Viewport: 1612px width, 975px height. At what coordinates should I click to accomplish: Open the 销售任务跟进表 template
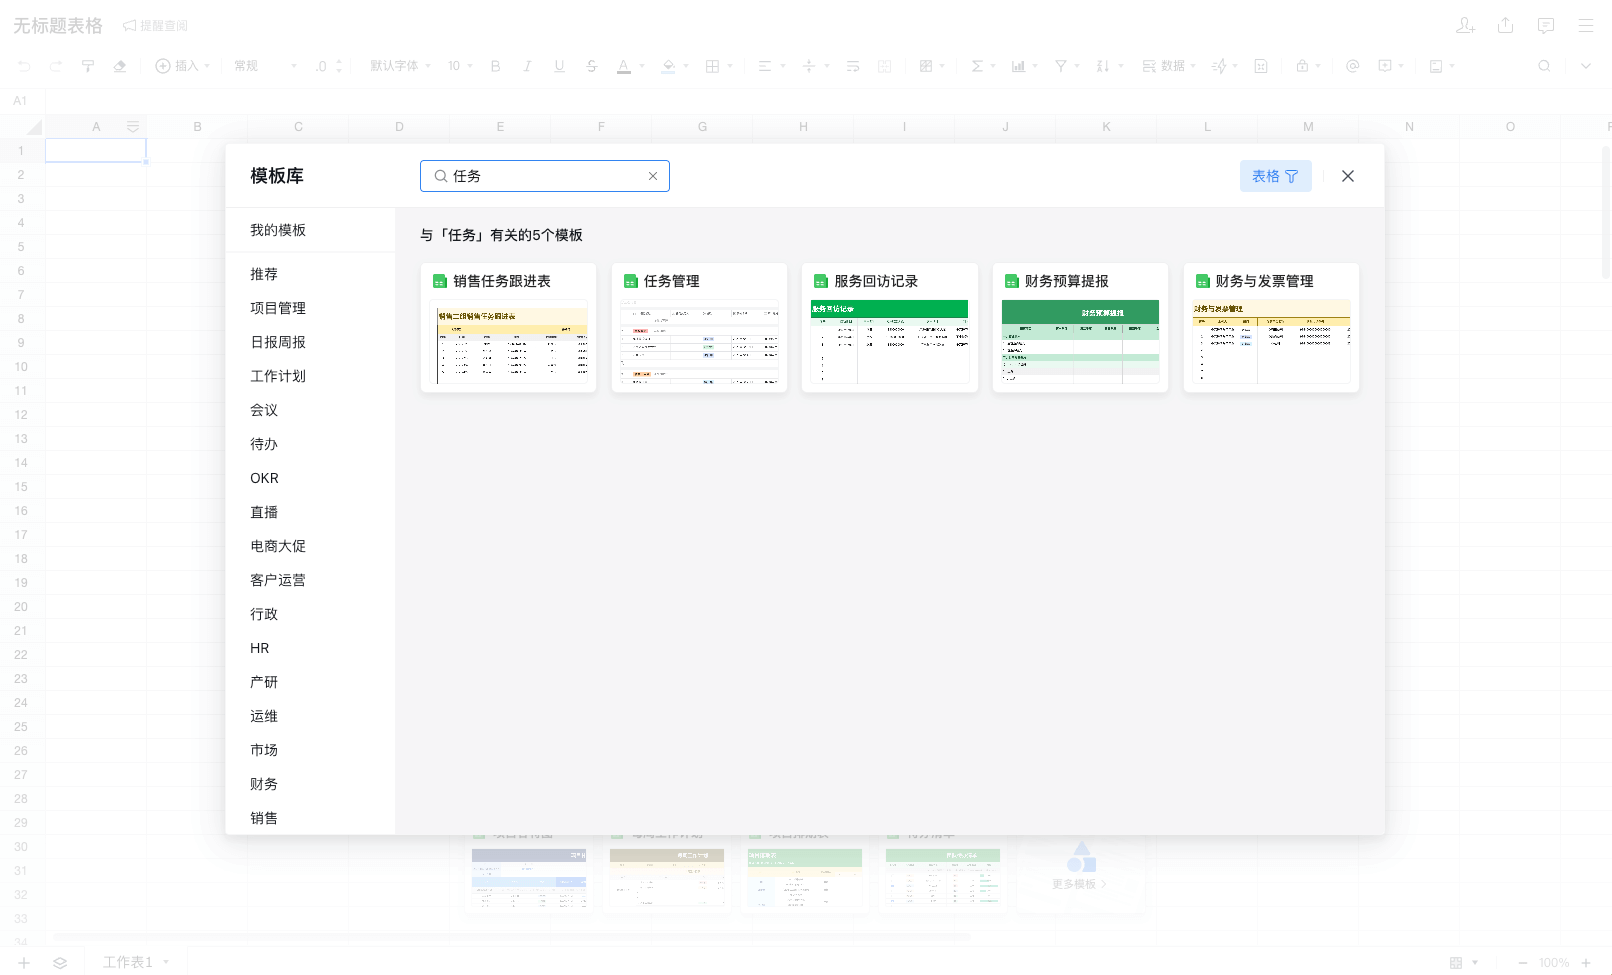click(508, 328)
